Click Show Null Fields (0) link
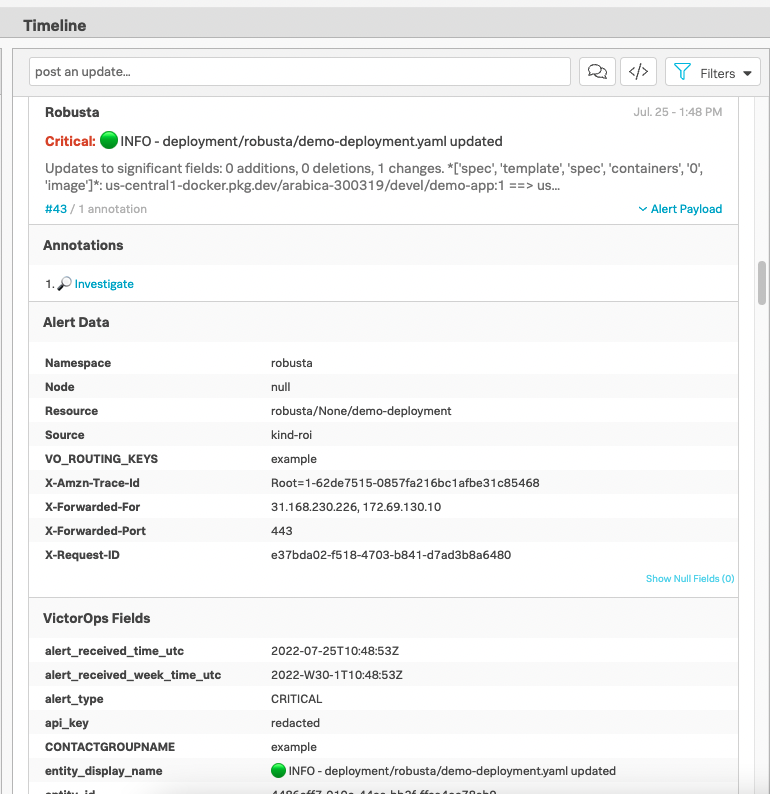This screenshot has height=794, width=770. point(689,579)
